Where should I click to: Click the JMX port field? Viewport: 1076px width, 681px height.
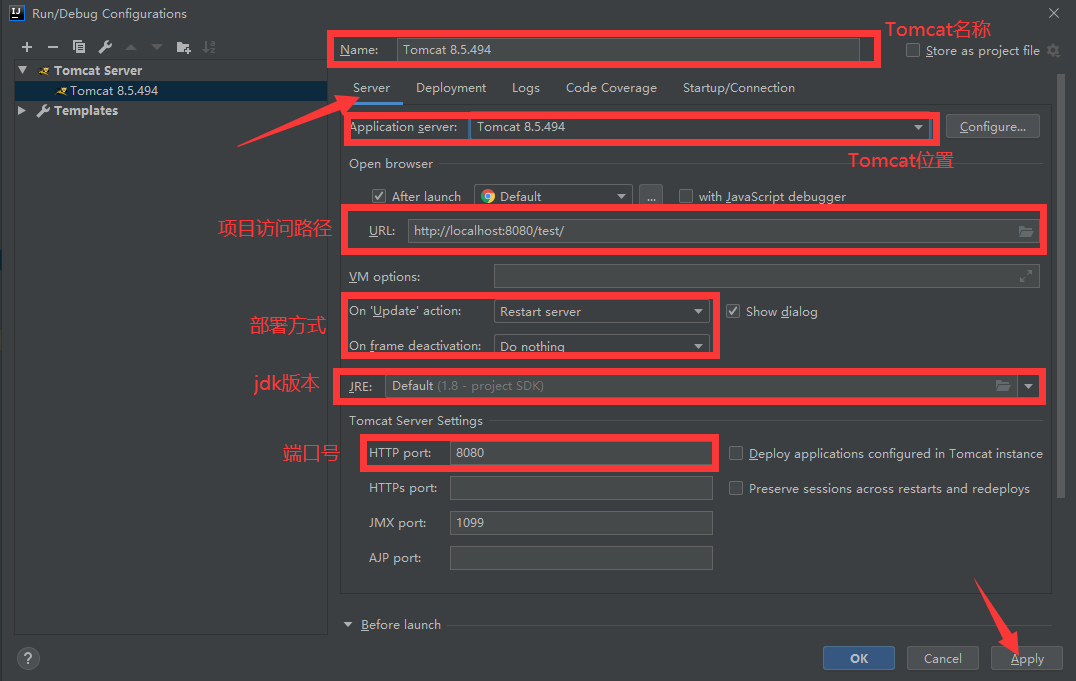[x=581, y=523]
